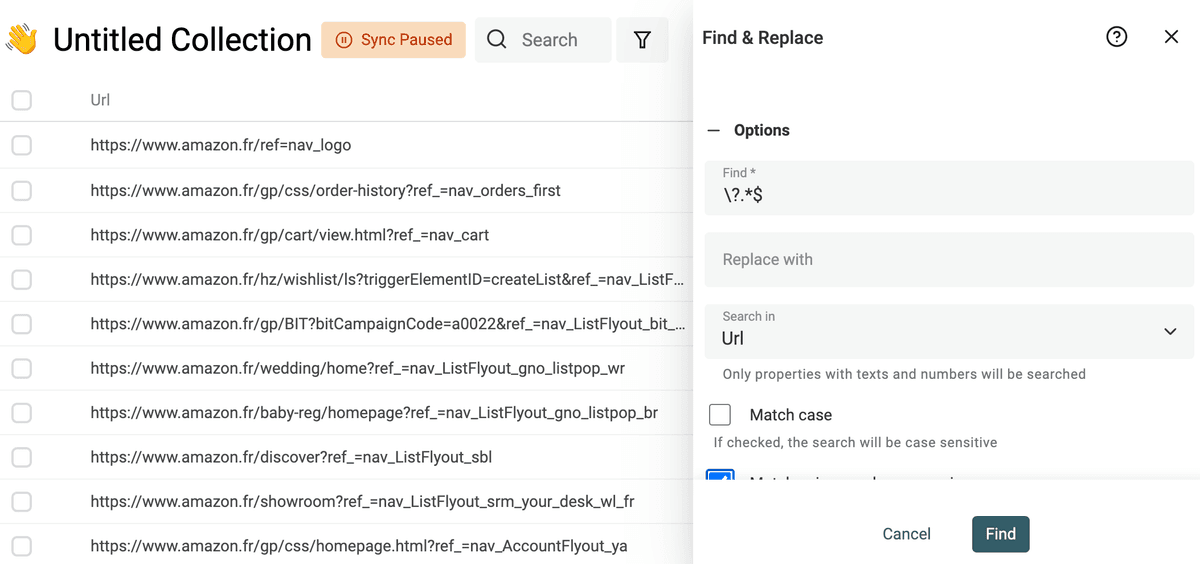Click the Match case label text
Image resolution: width=1200 pixels, height=564 pixels.
790,414
